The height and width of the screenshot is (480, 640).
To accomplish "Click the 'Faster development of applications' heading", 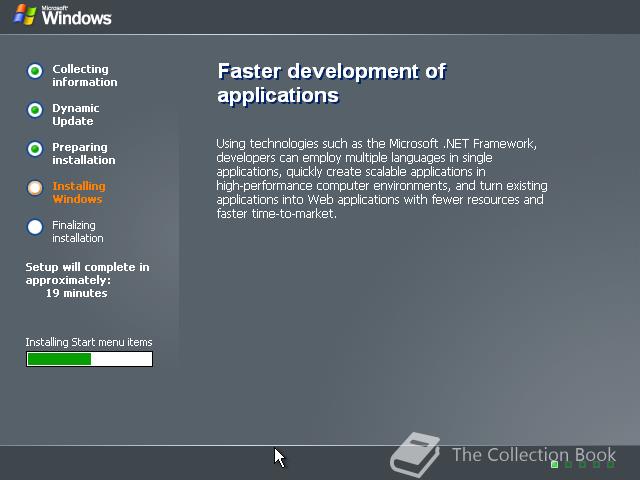I will (x=331, y=83).
